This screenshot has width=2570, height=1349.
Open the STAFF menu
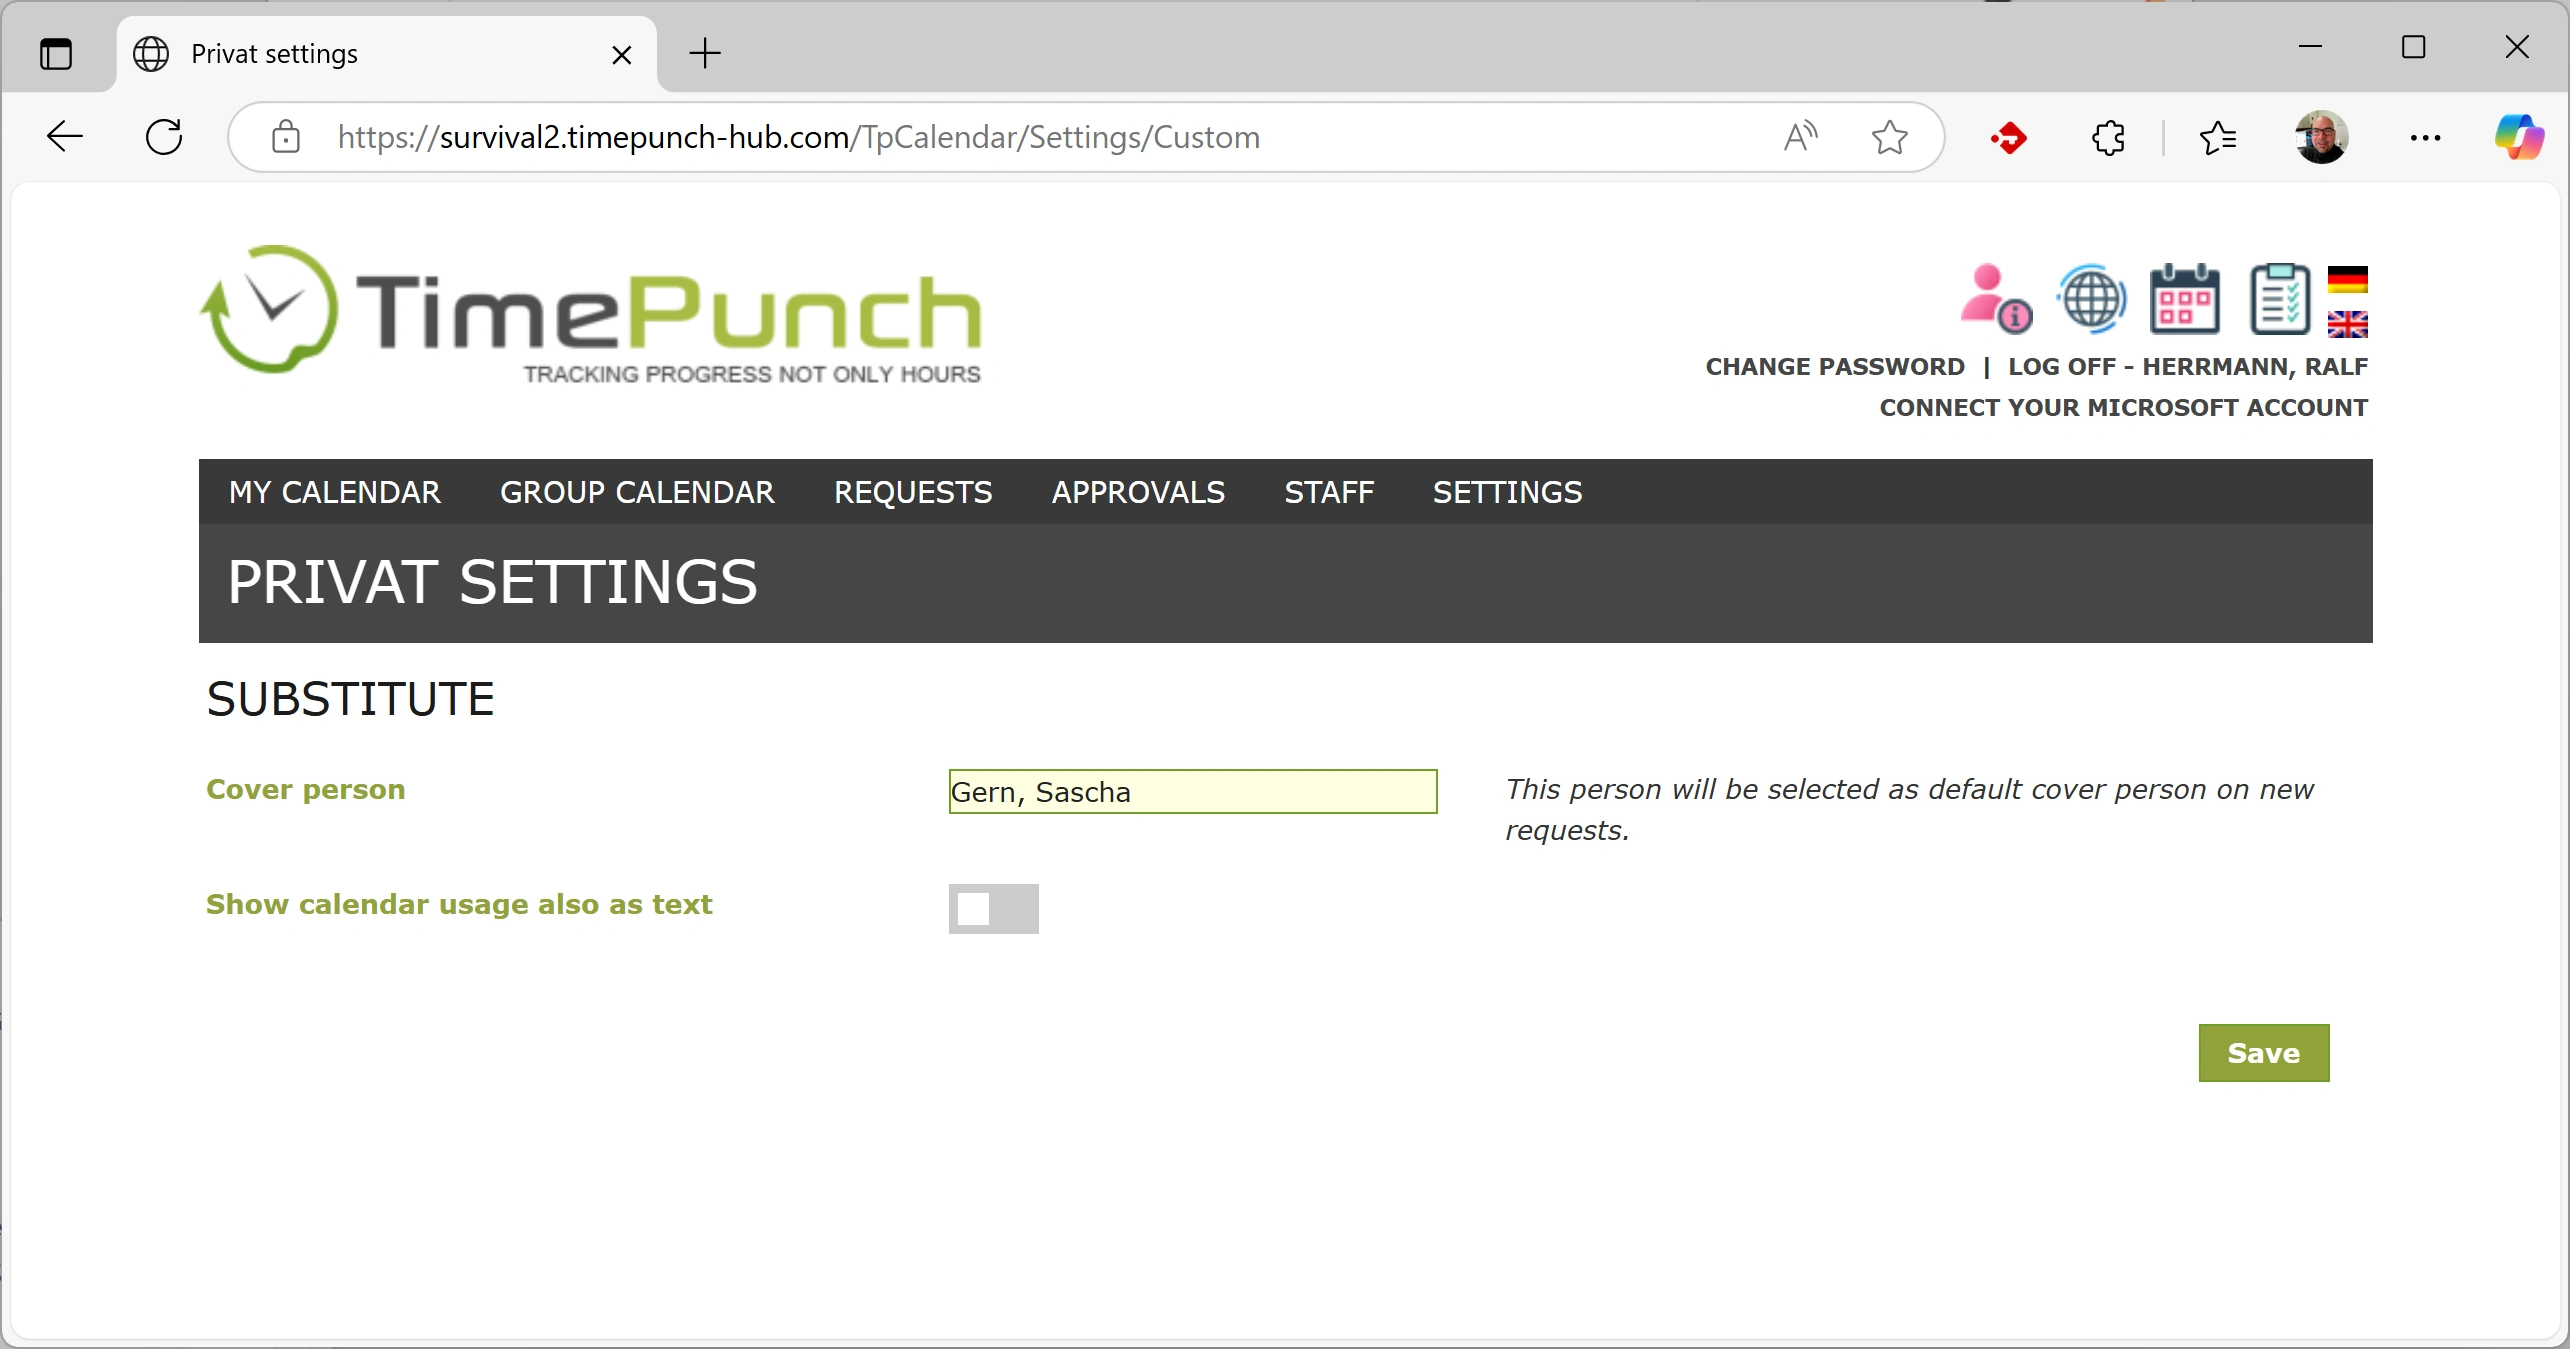pos(1329,493)
